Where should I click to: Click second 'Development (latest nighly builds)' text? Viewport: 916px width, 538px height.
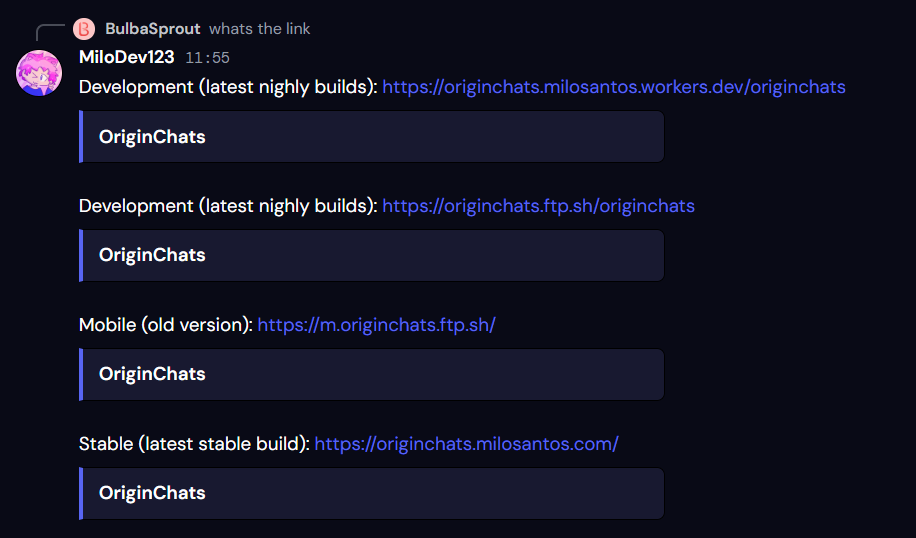228,206
